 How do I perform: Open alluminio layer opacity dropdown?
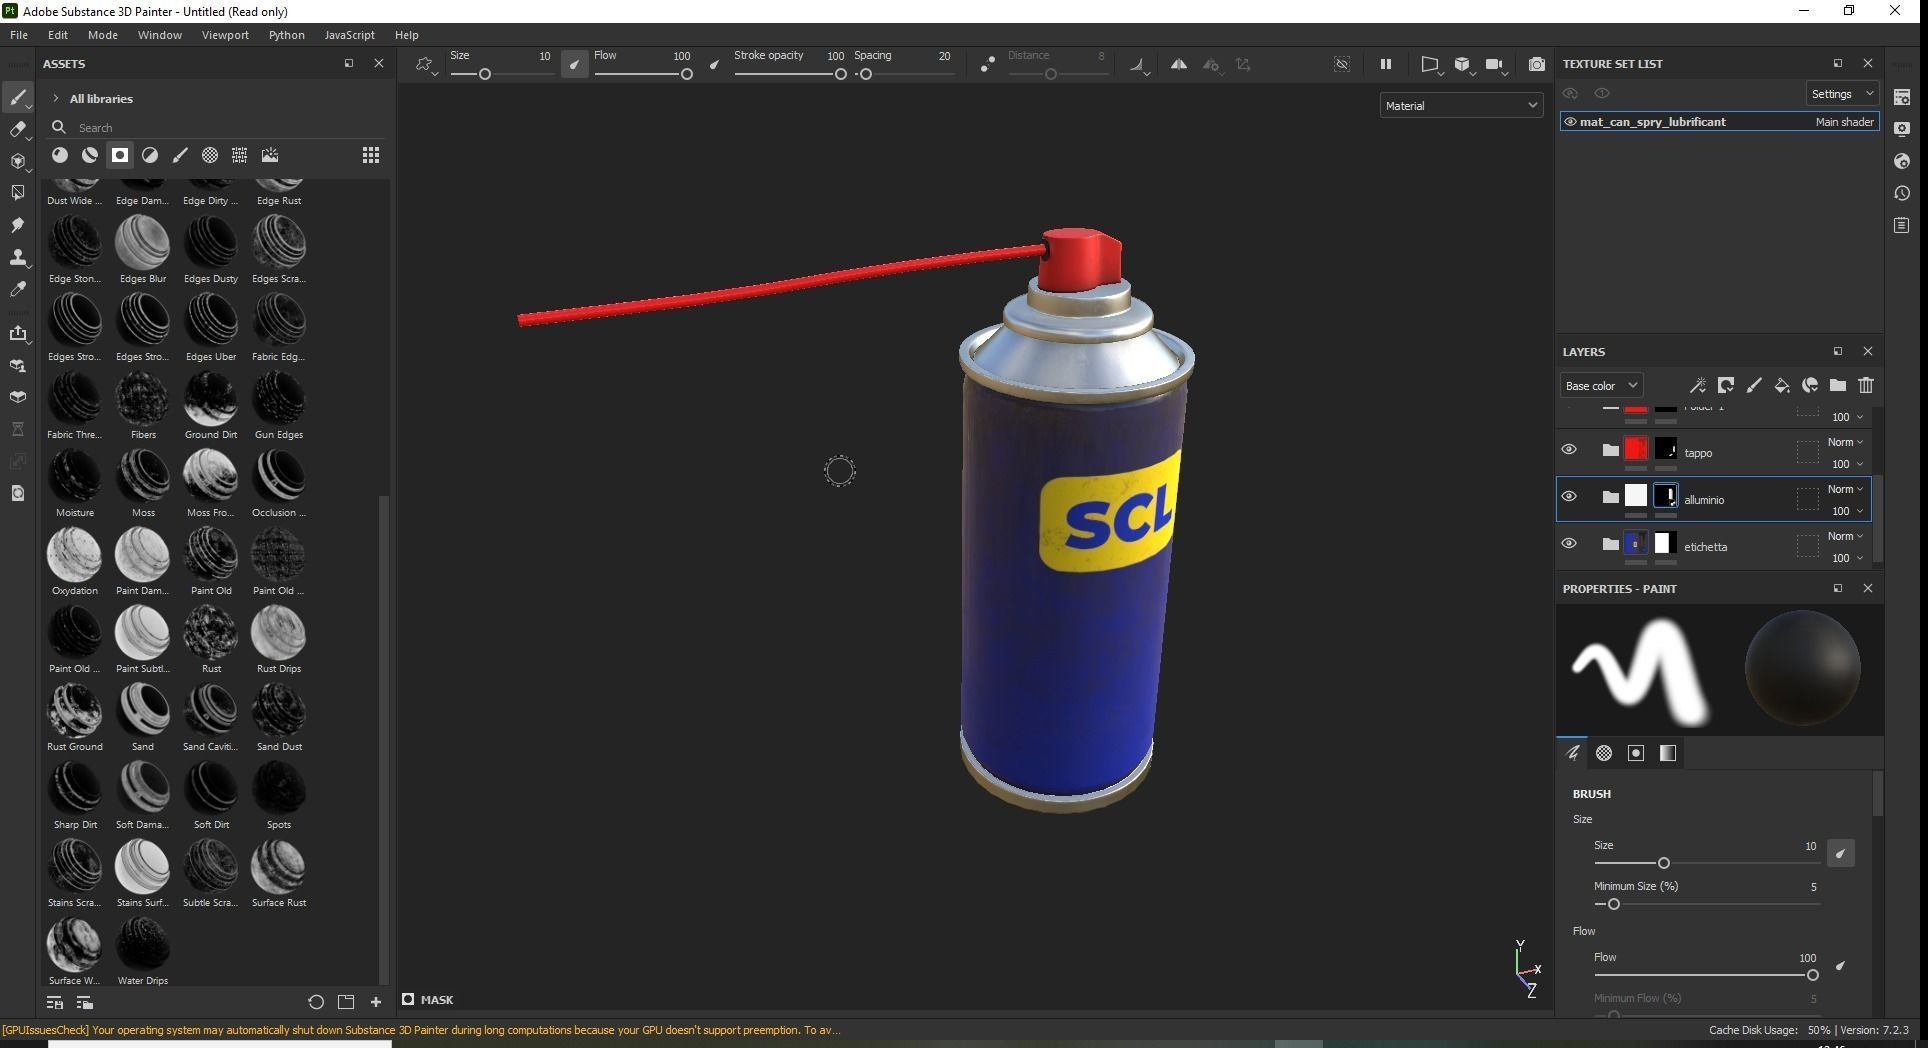coord(1847,511)
